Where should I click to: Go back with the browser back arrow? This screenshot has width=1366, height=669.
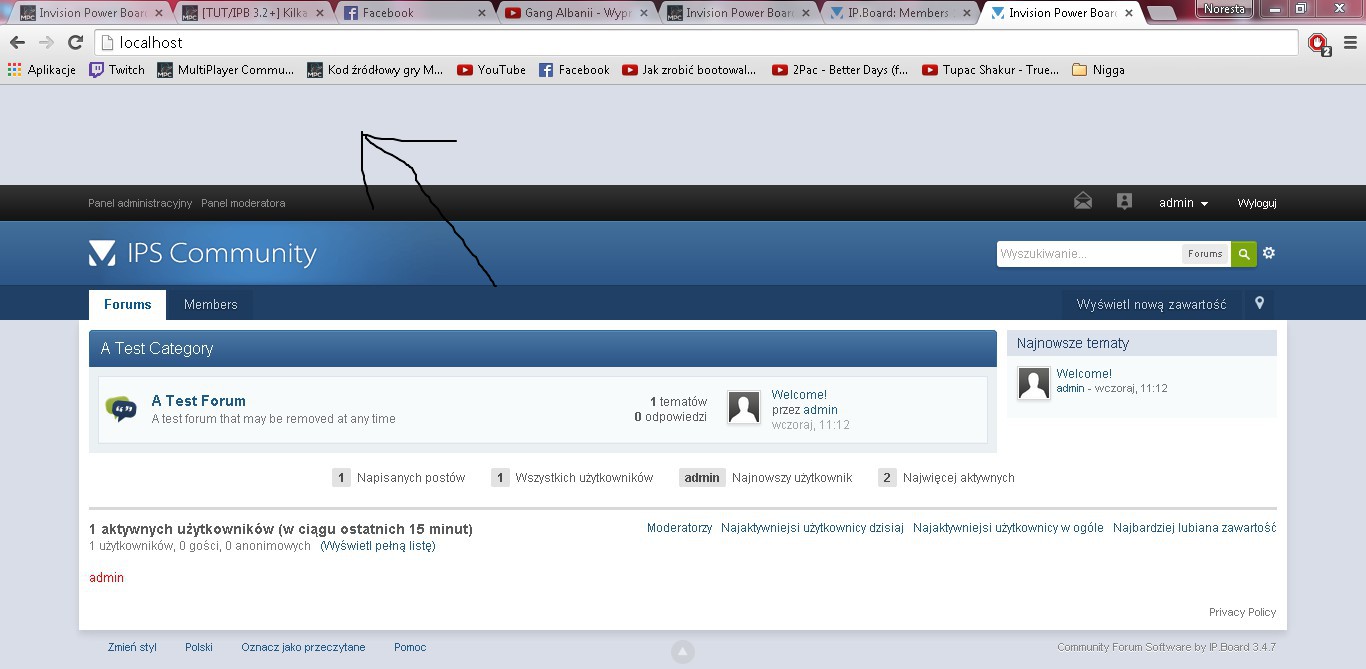pos(17,43)
